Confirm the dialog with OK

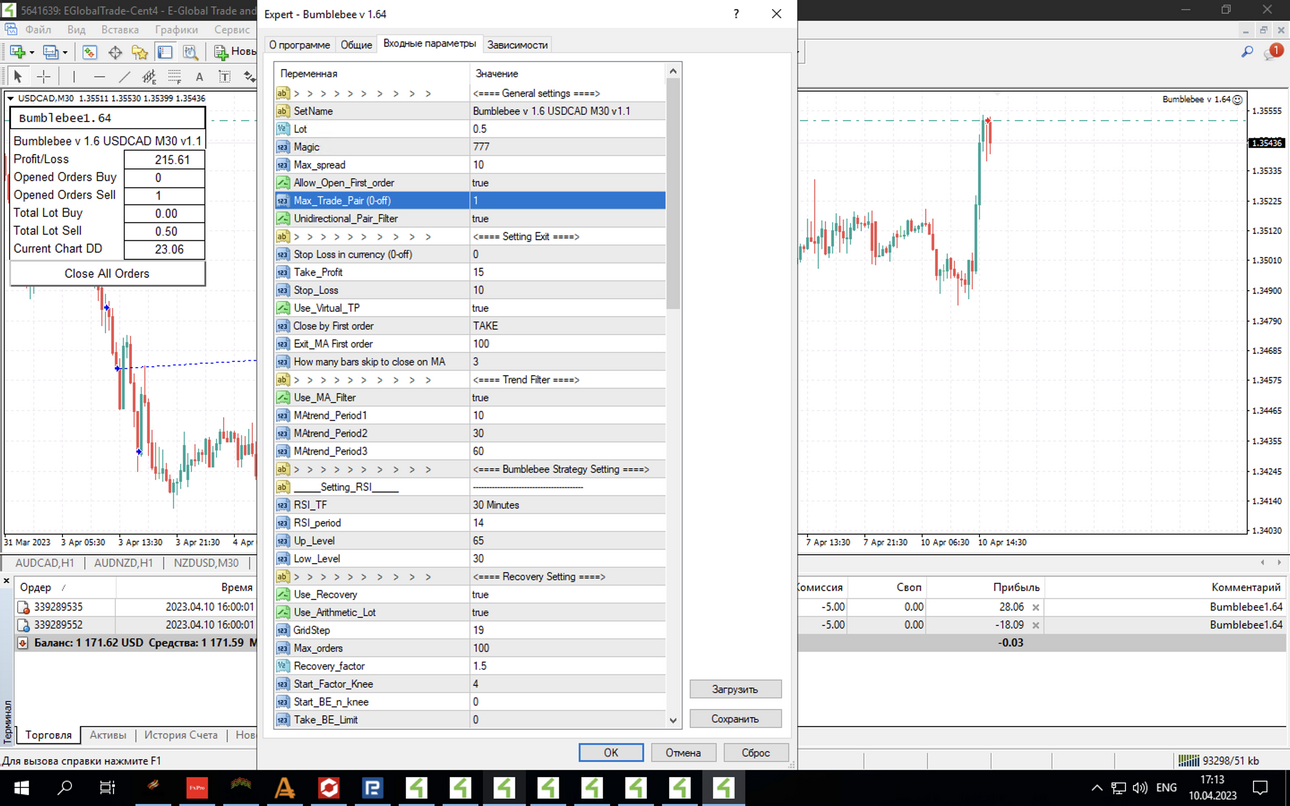coord(611,753)
